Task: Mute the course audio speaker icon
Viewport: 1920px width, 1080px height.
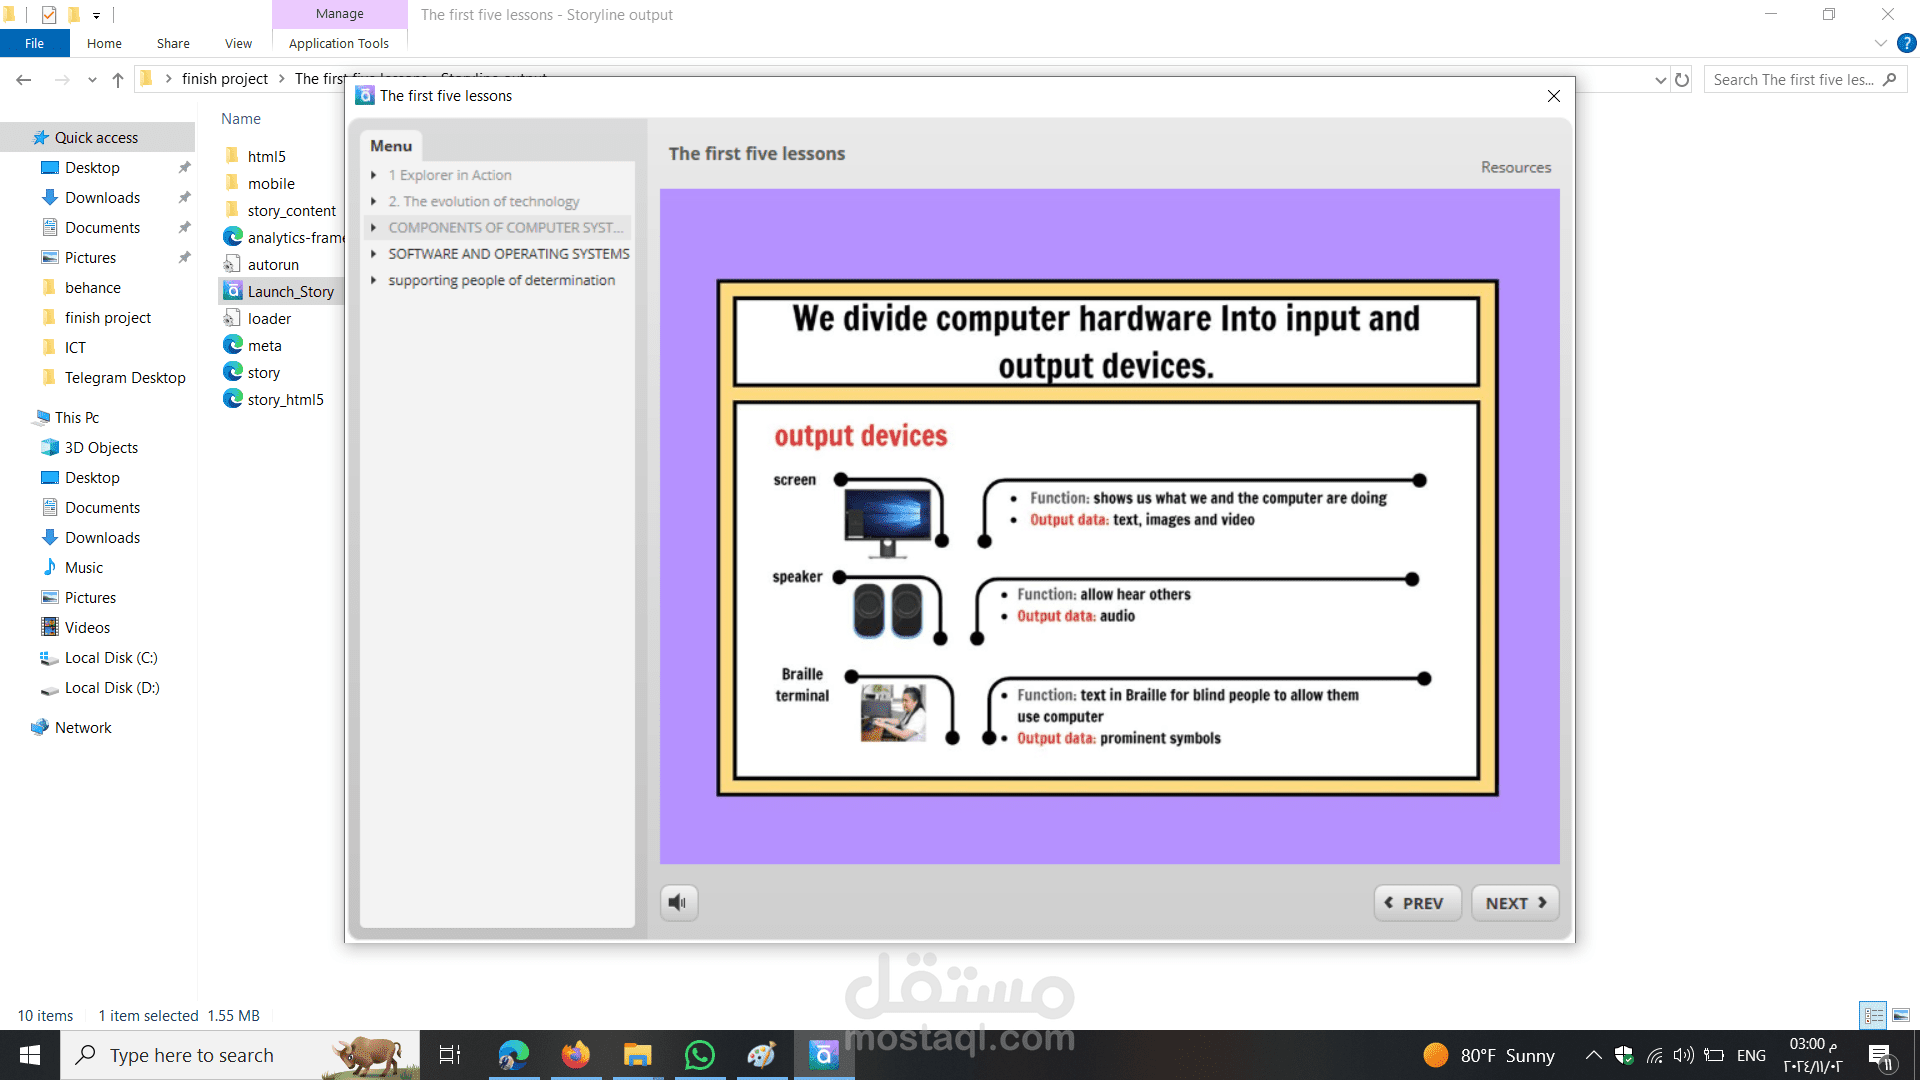Action: [x=678, y=903]
